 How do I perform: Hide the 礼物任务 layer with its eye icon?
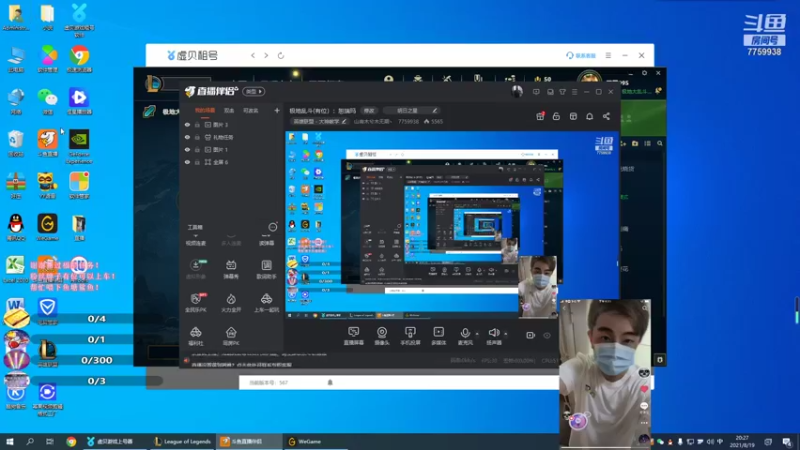click(187, 137)
